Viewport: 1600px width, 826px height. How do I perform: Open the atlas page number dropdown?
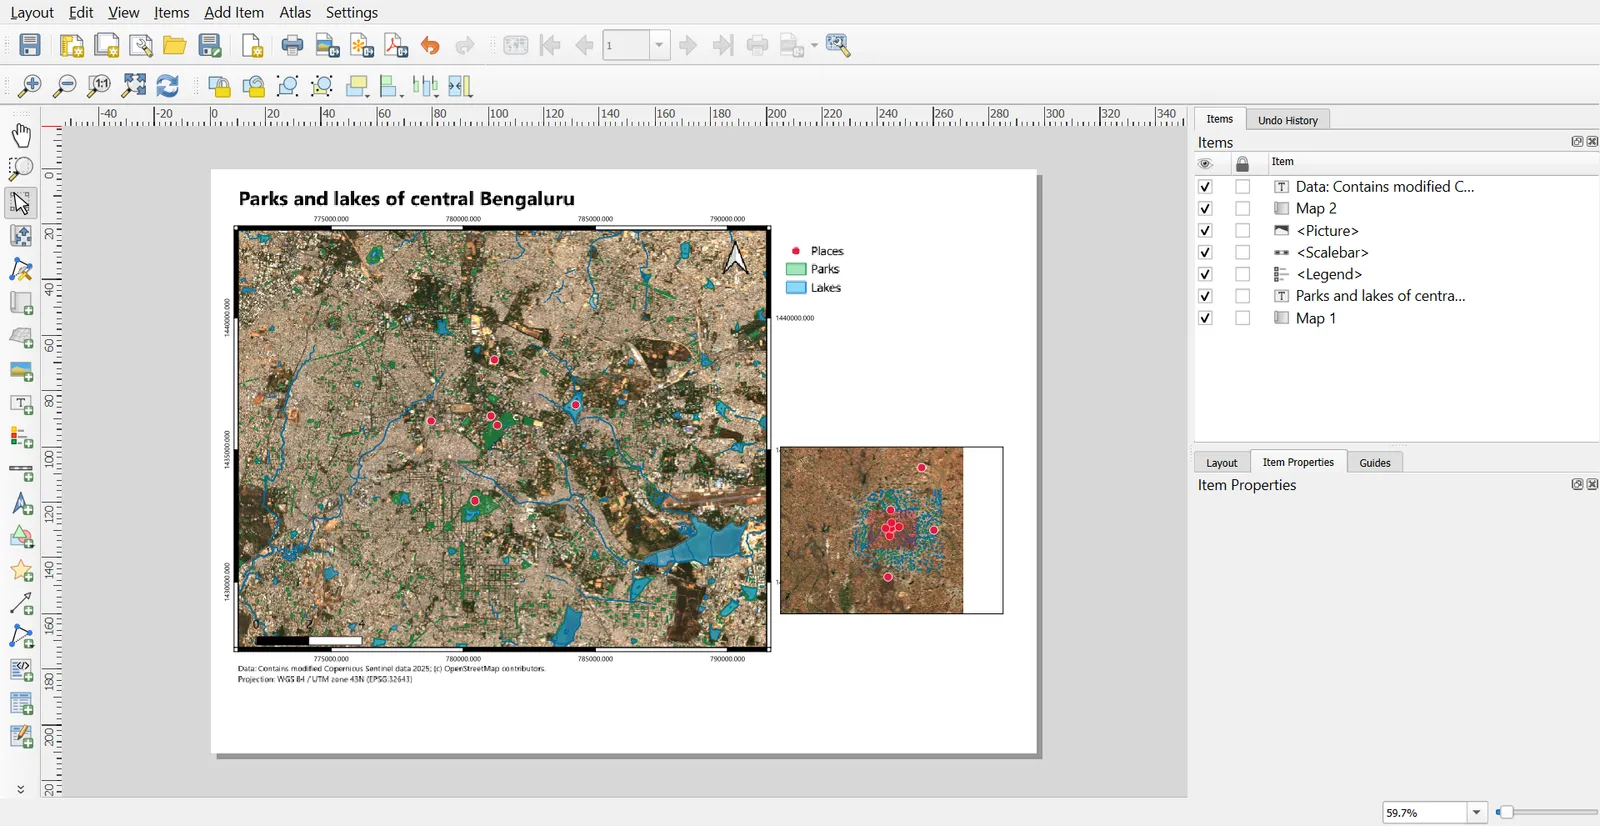click(x=659, y=45)
